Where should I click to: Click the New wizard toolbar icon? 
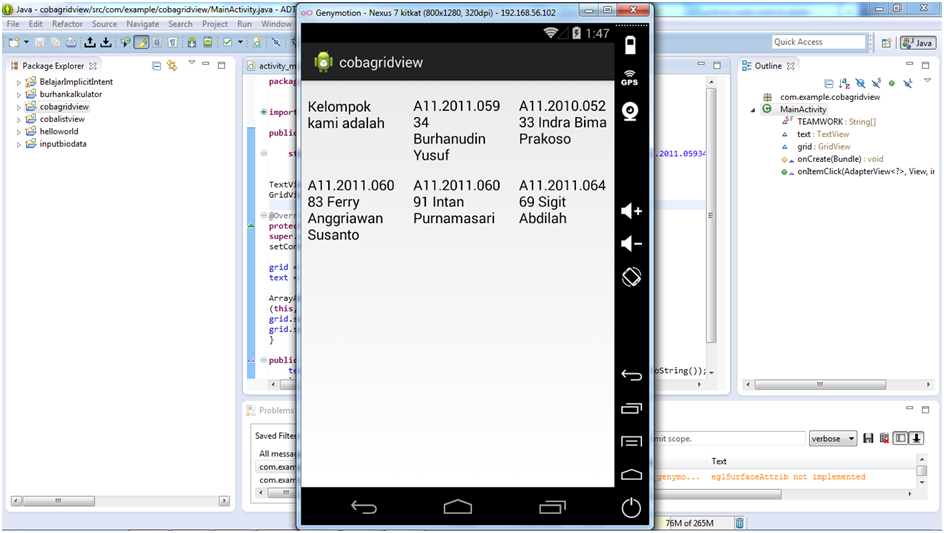13,42
